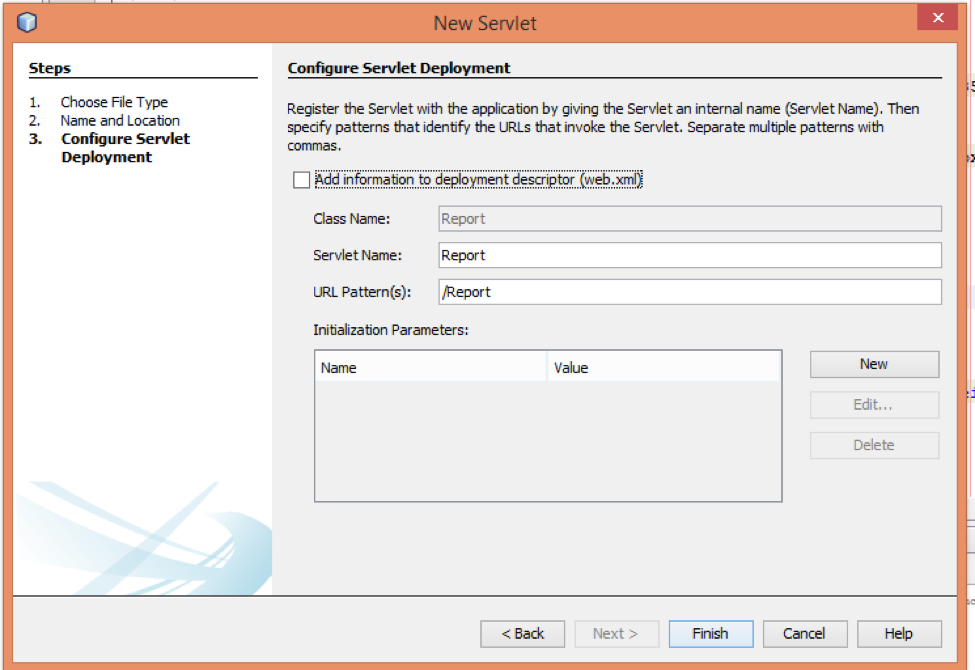Click the disabled Class Name field
This screenshot has height=670, width=975.
[x=690, y=218]
